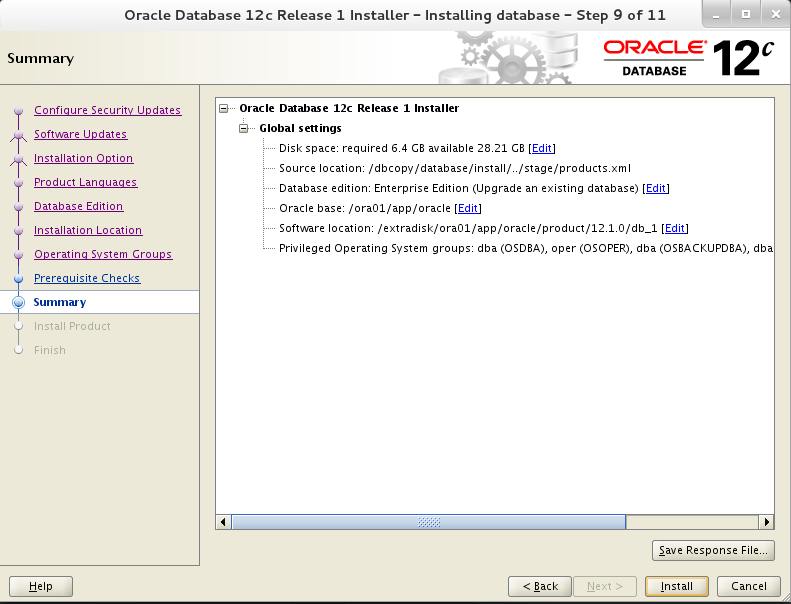Click the Back button
Image resolution: width=791 pixels, height=604 pixels.
540,586
